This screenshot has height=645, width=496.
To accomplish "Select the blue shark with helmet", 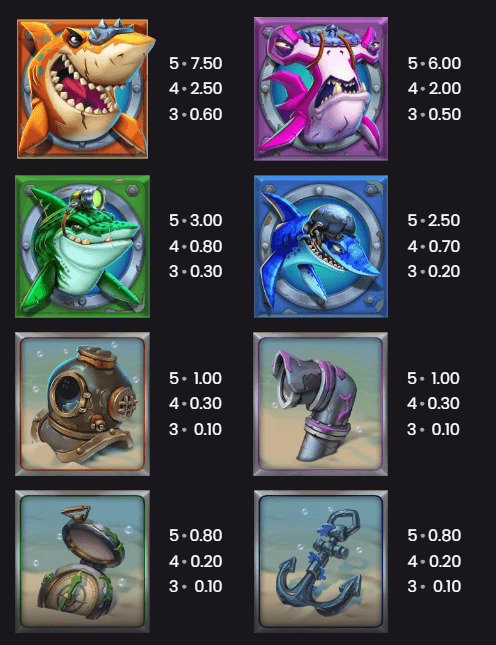I will coord(321,246).
